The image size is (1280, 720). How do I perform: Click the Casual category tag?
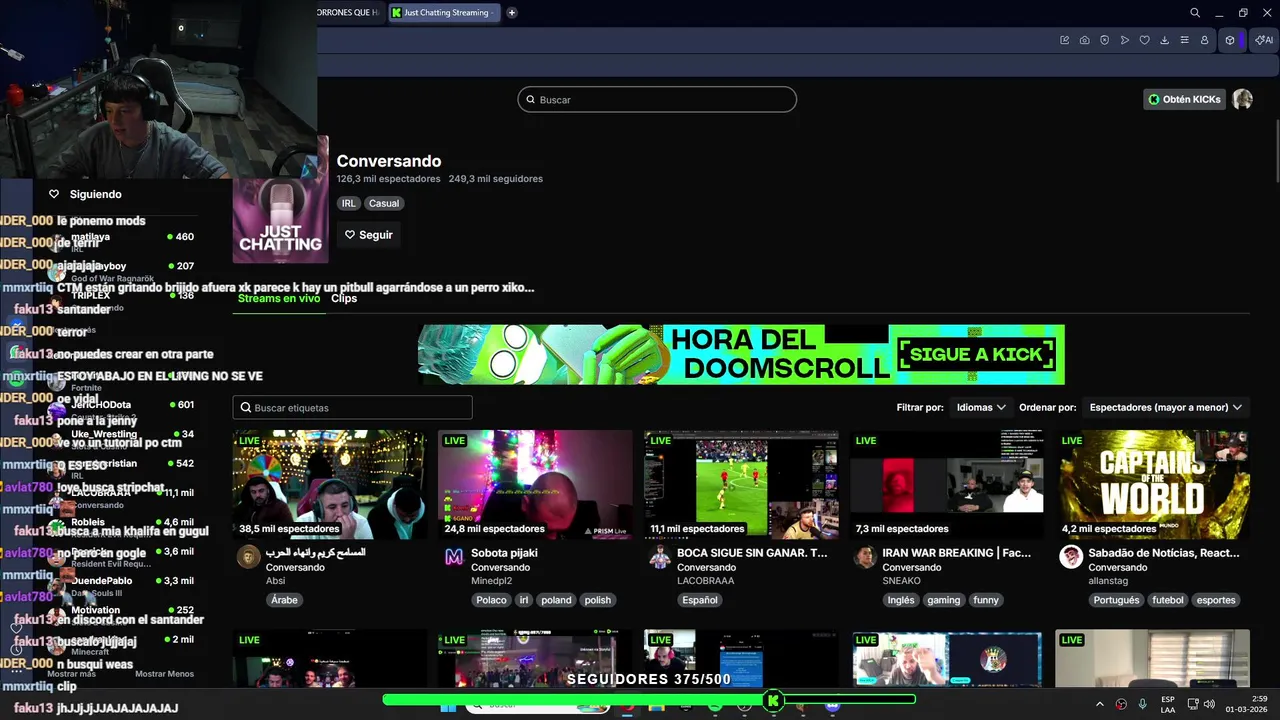384,203
